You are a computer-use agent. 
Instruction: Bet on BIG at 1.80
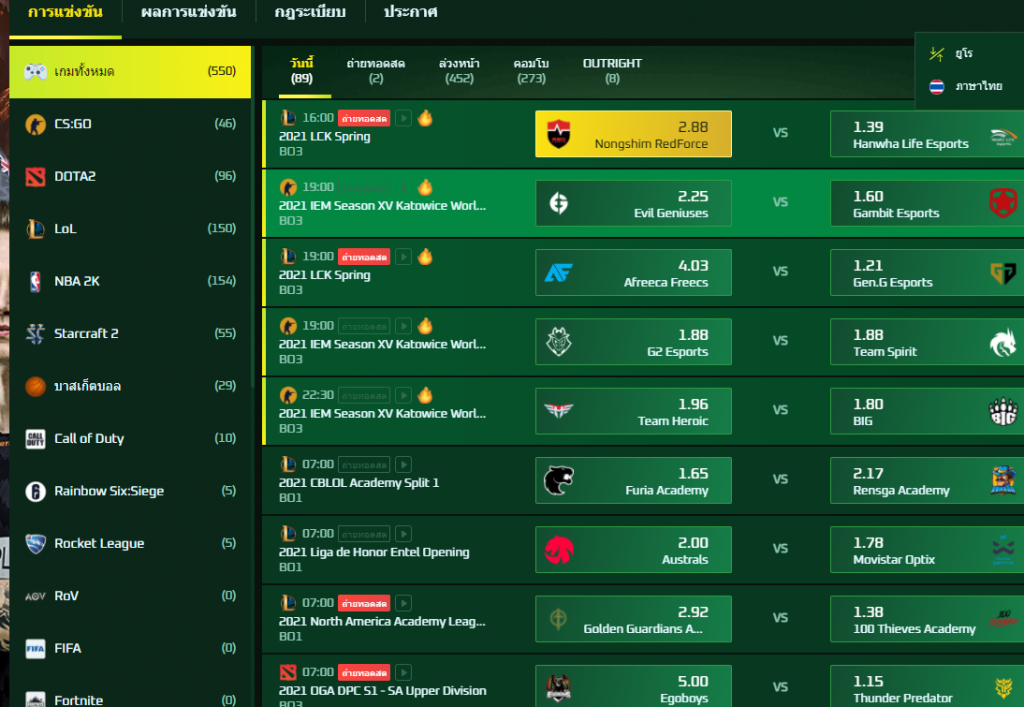[x=927, y=411]
